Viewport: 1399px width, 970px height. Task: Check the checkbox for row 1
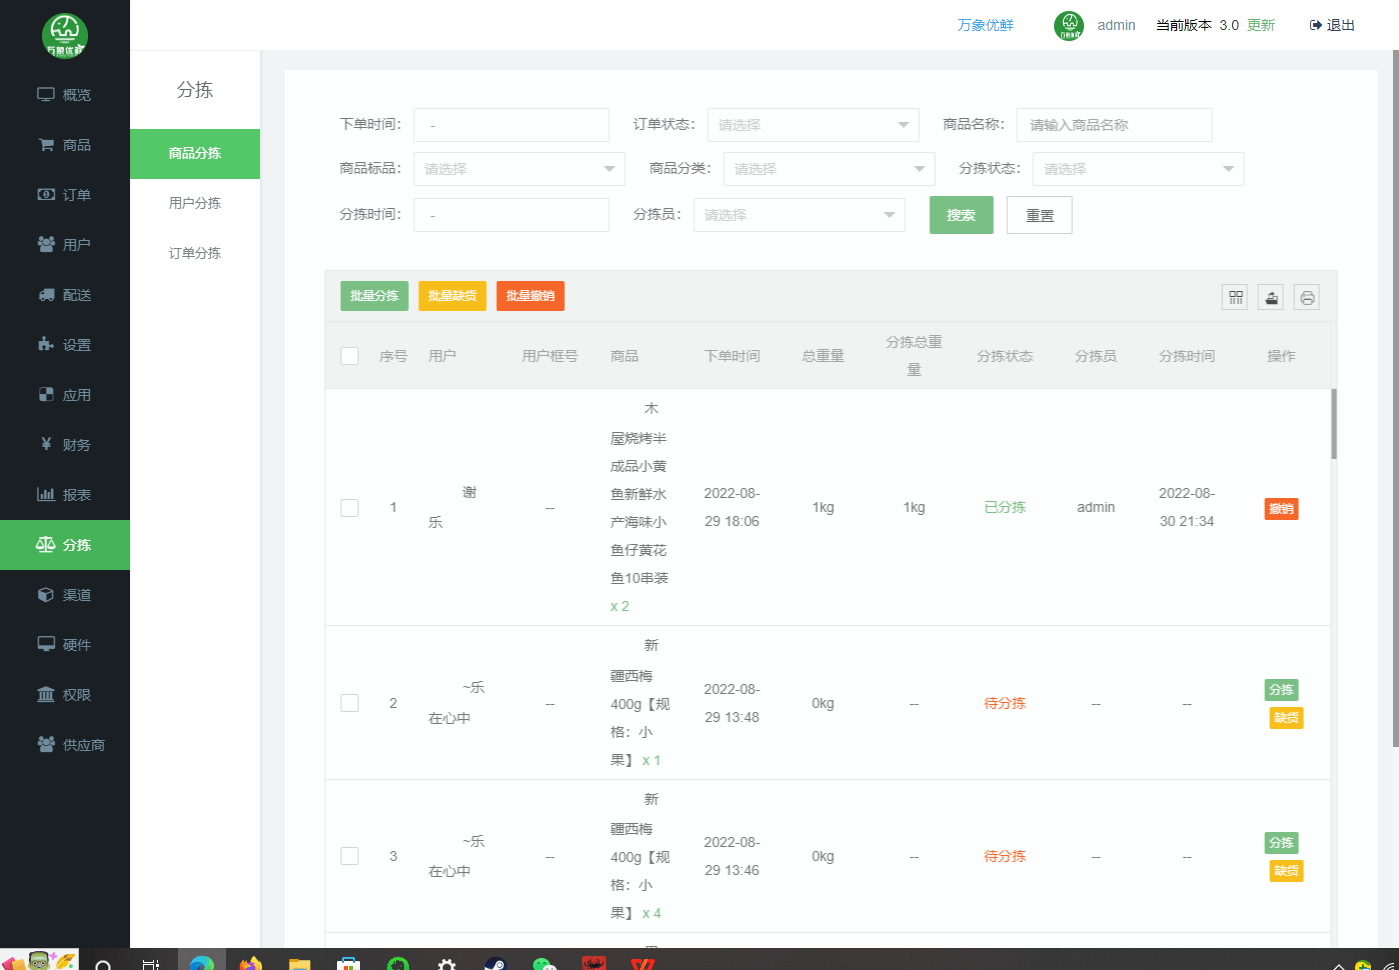350,508
